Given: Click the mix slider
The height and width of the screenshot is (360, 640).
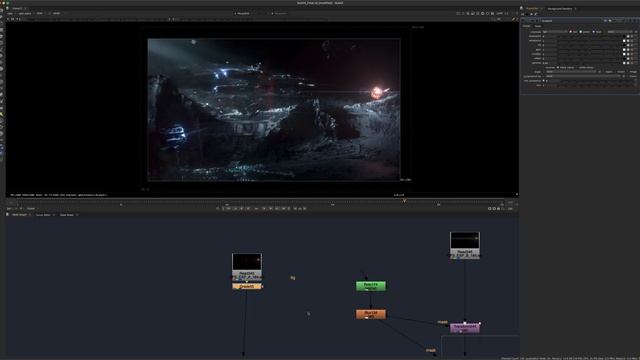Looking at the screenshot, I should (x=596, y=85).
